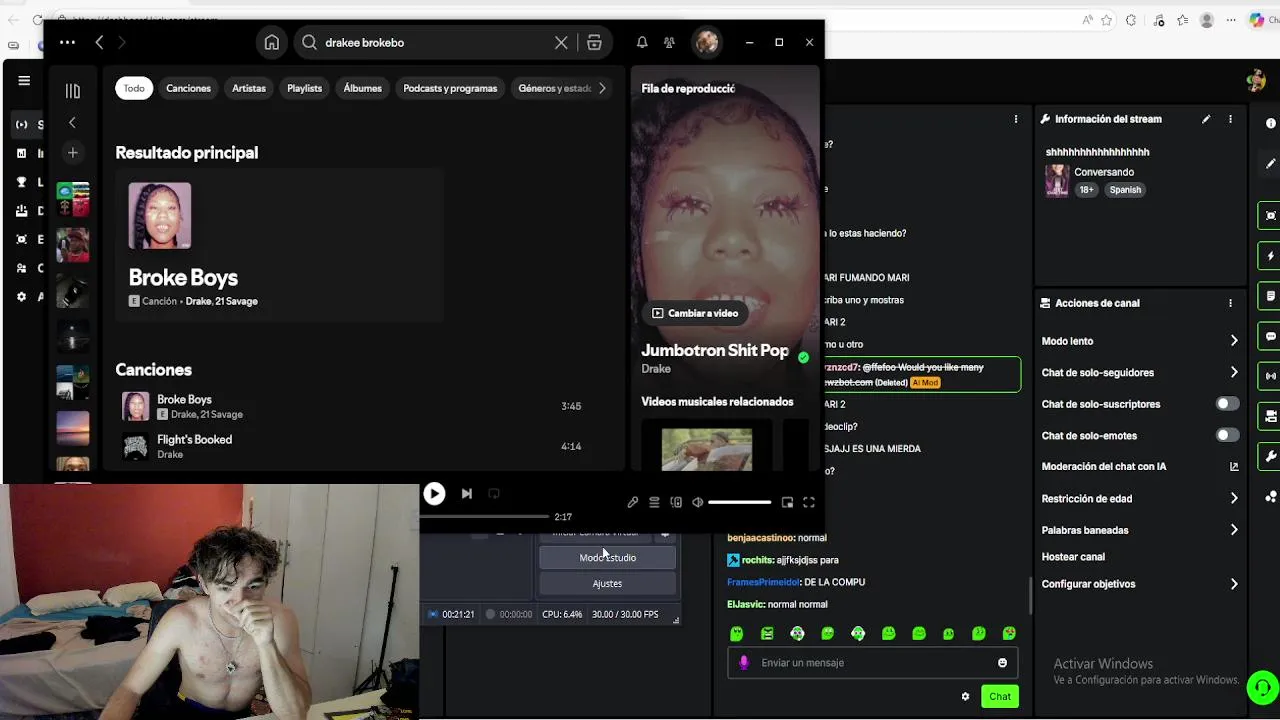Open emote picker in chat input
Viewport: 1280px width, 720px height.
click(1002, 663)
